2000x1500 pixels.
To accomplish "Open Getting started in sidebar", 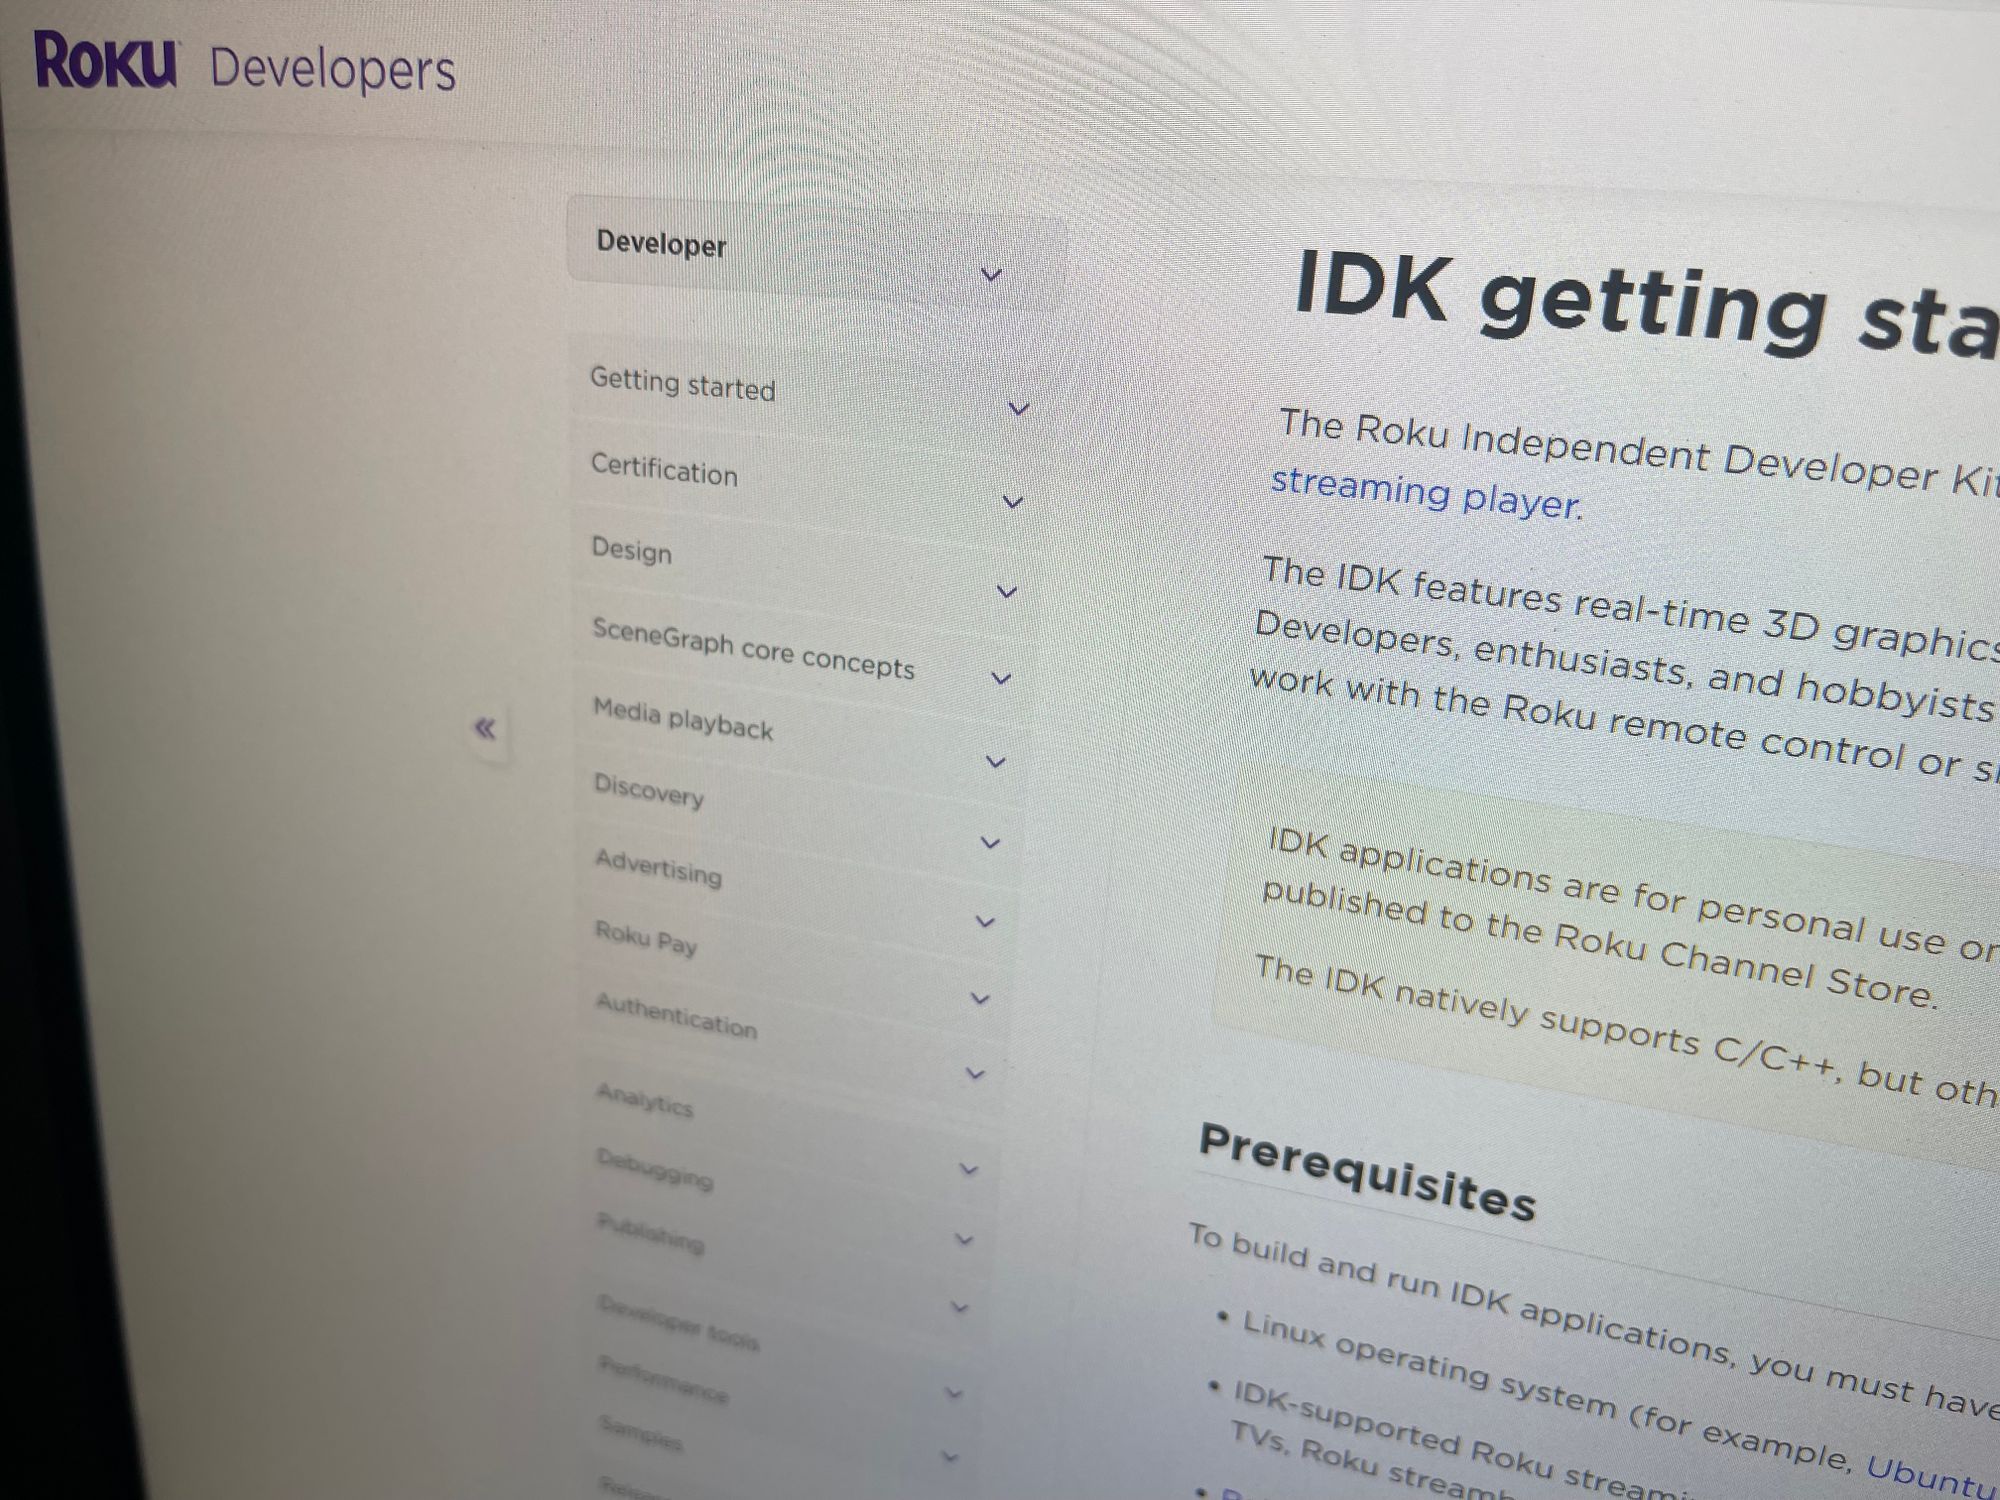I will pyautogui.click(x=682, y=384).
